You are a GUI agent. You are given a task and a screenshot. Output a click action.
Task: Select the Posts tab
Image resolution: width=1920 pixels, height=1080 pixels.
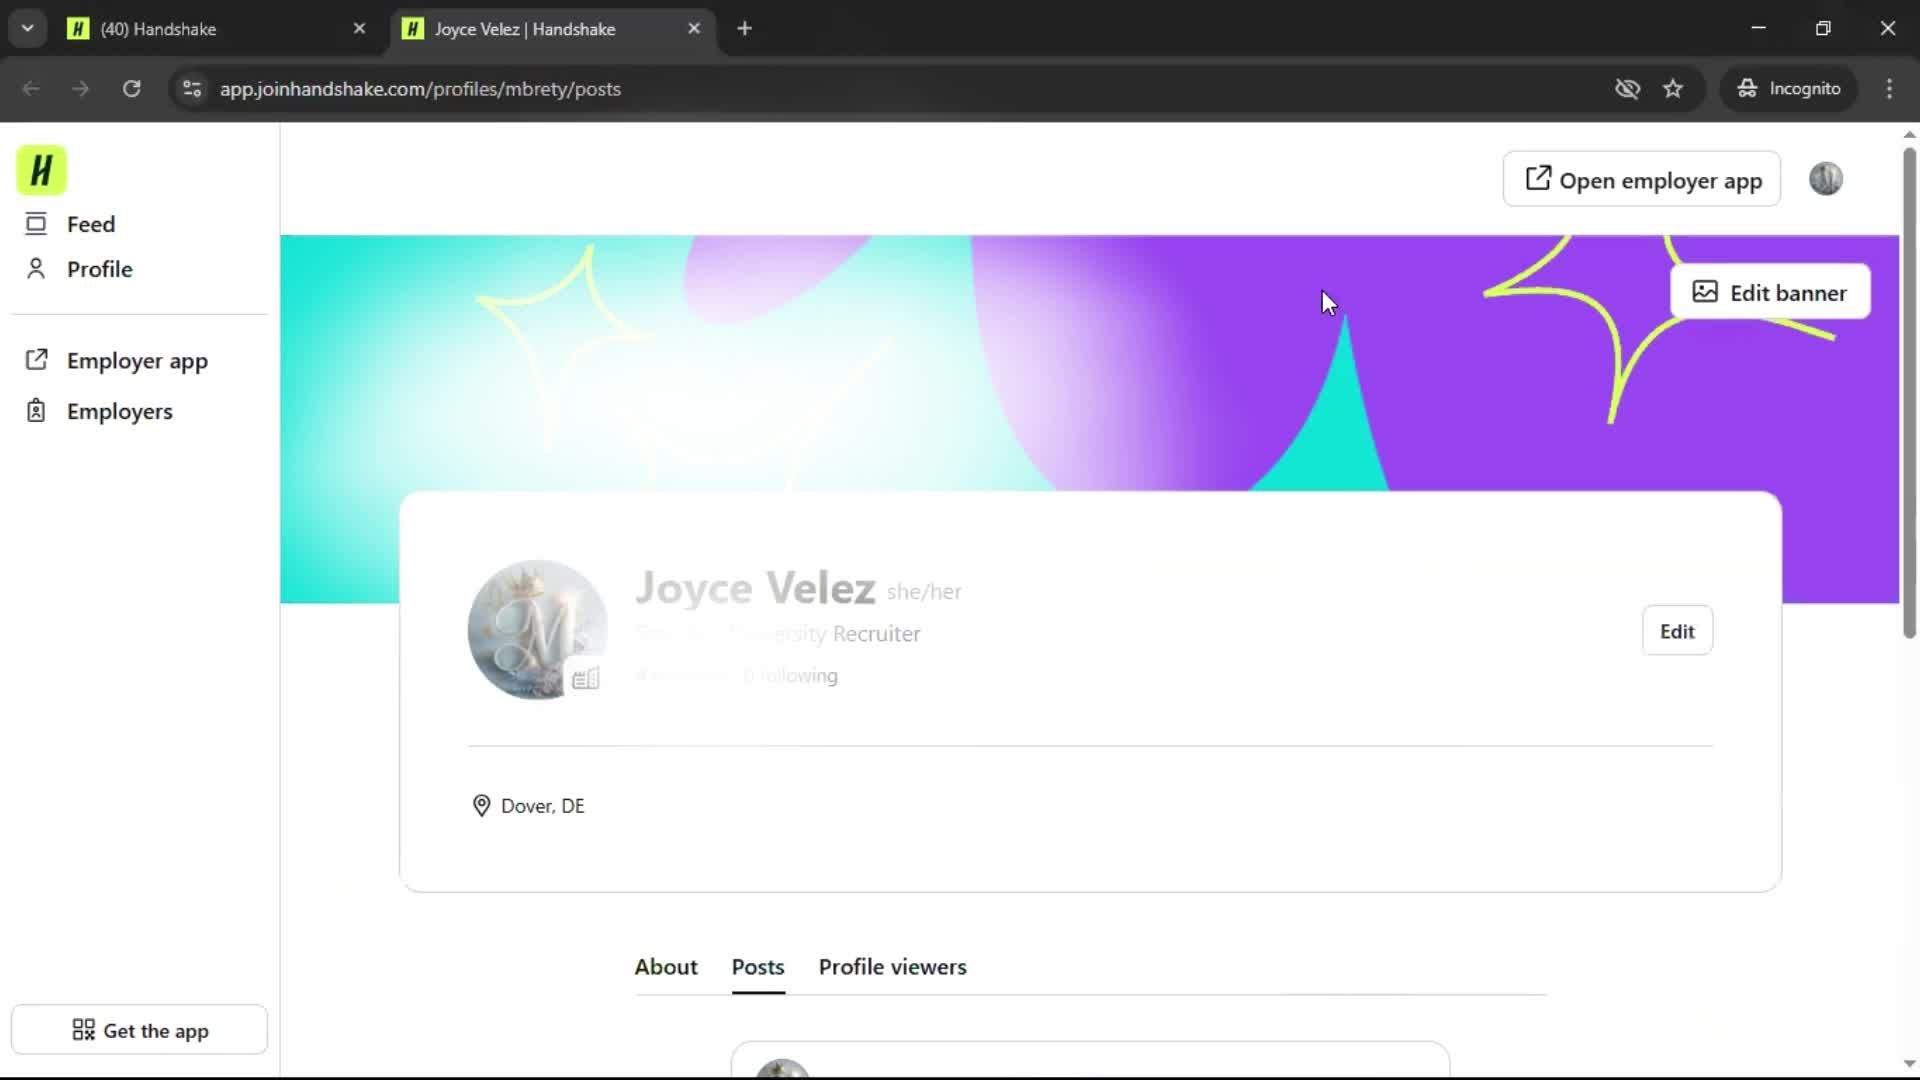tap(758, 967)
